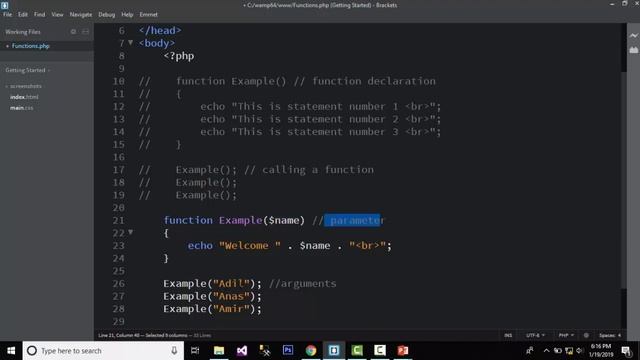Collapse code fold arrow at line 22
Viewport: 640px width, 360px height.
click(x=131, y=232)
